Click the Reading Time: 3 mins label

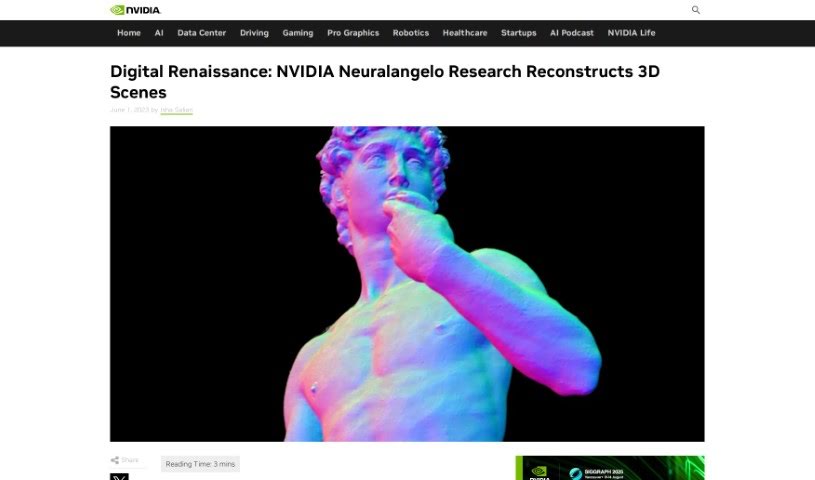pyautogui.click(x=200, y=464)
